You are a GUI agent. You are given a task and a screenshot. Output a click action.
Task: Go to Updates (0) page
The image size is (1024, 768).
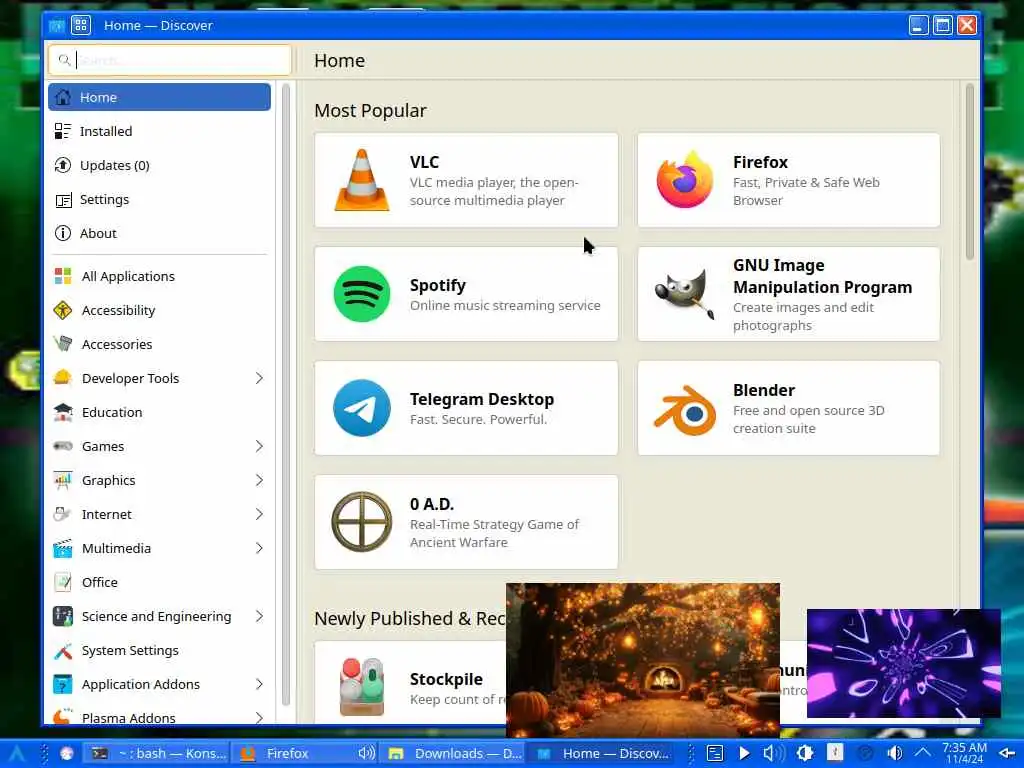click(x=159, y=165)
